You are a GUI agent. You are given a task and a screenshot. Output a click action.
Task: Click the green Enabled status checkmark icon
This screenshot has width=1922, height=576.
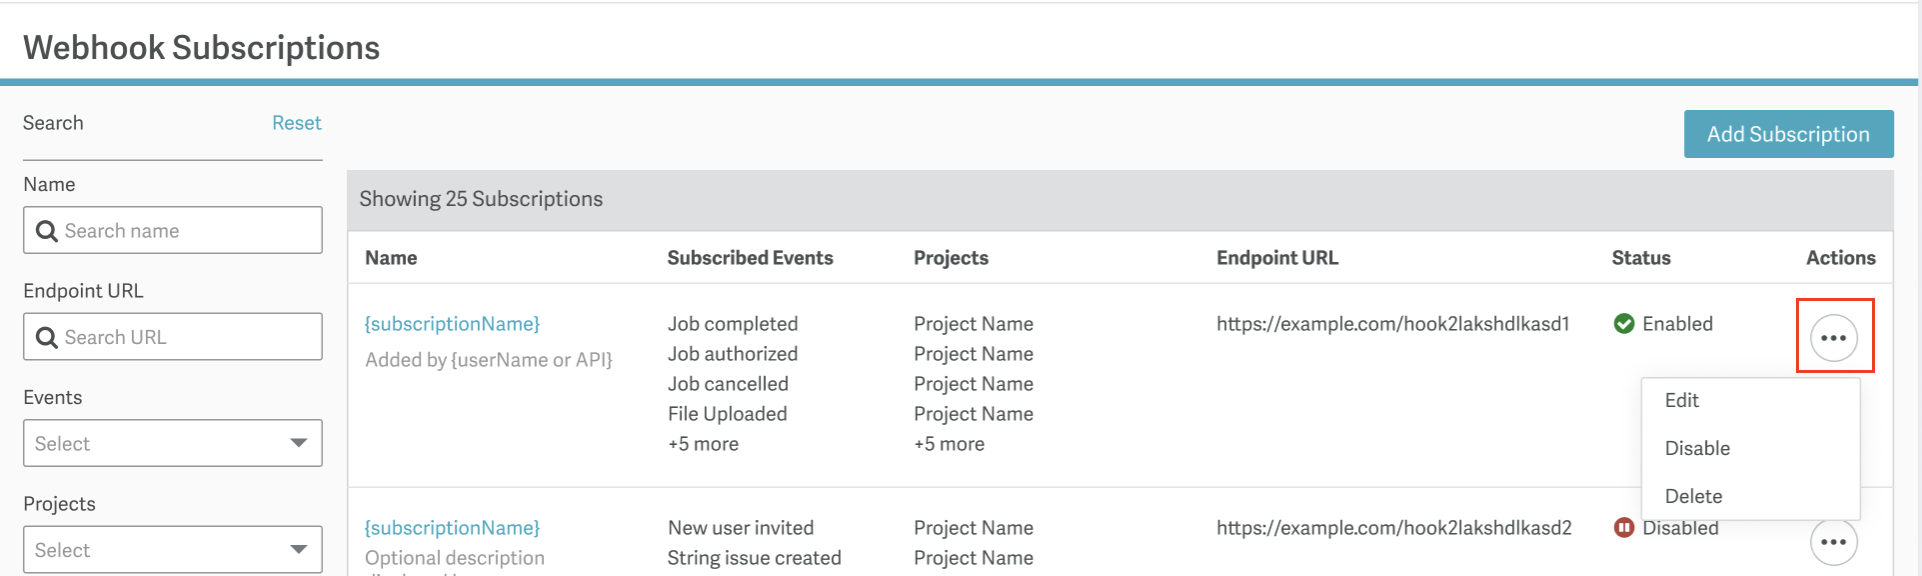(1624, 324)
